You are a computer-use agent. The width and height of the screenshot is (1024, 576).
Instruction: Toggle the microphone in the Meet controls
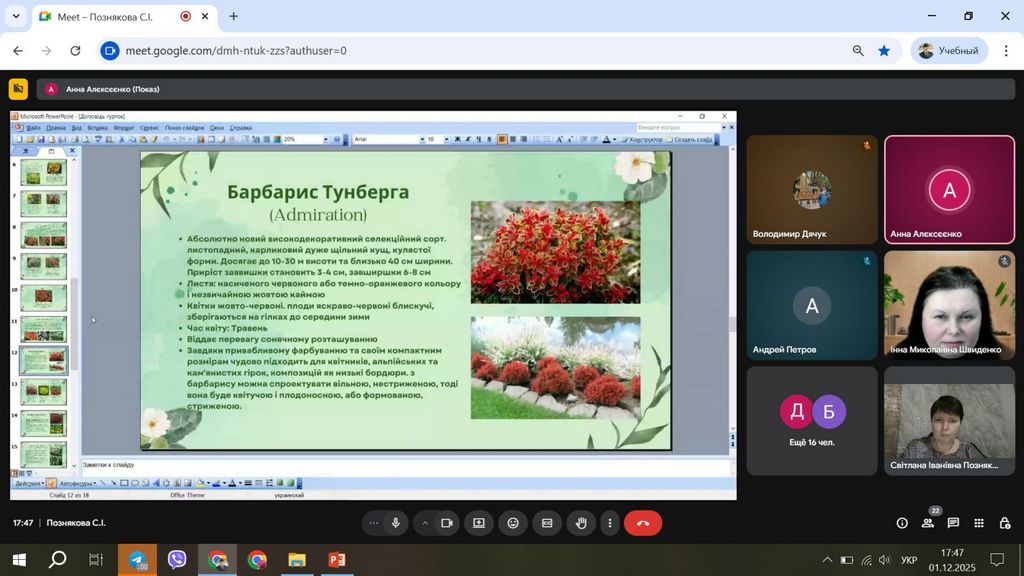[x=396, y=523]
